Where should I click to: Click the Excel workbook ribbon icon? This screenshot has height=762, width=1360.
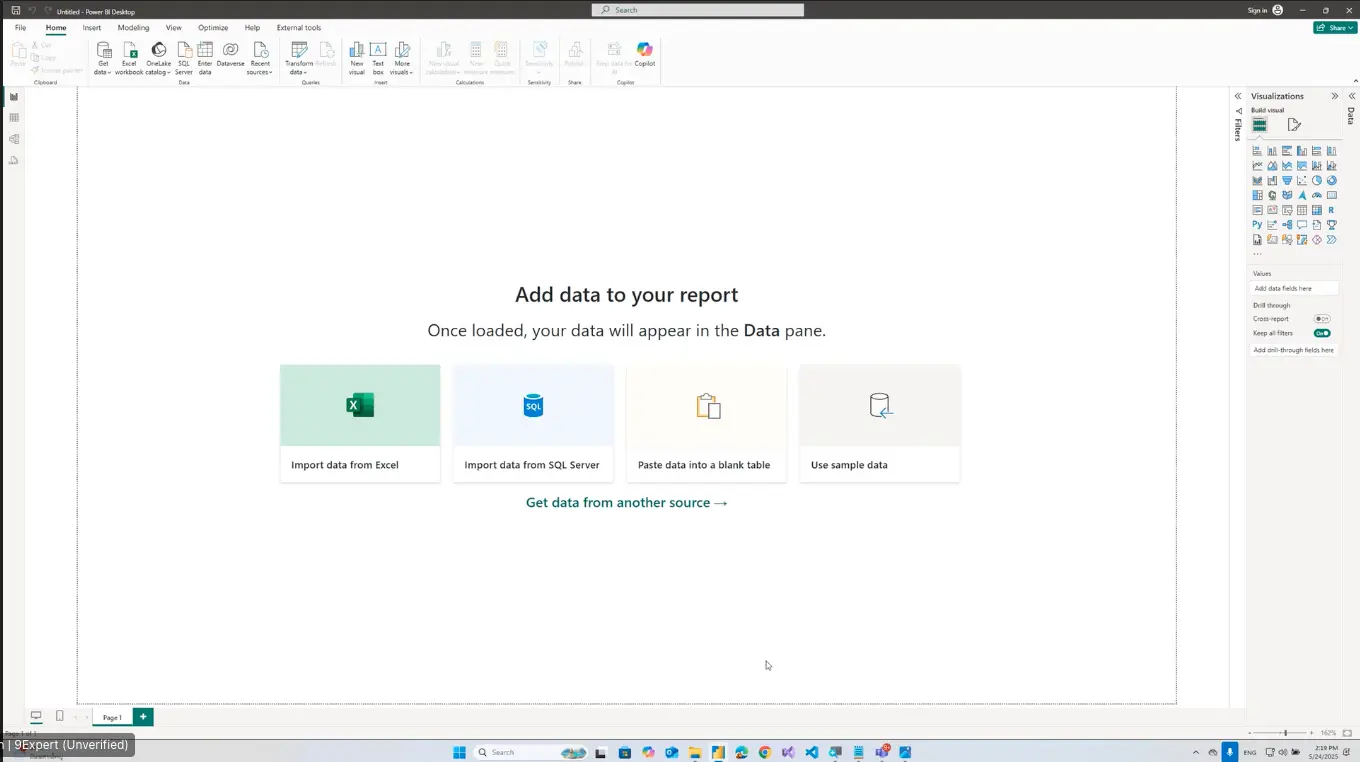[x=129, y=59]
